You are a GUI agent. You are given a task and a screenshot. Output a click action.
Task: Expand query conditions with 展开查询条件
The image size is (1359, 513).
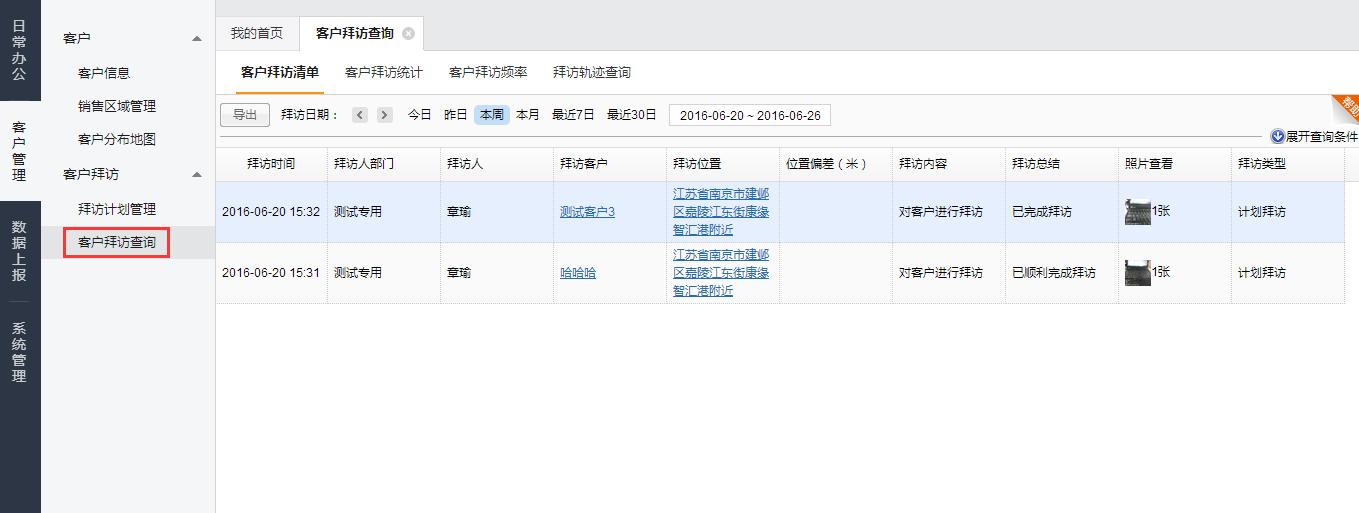[x=1314, y=137]
